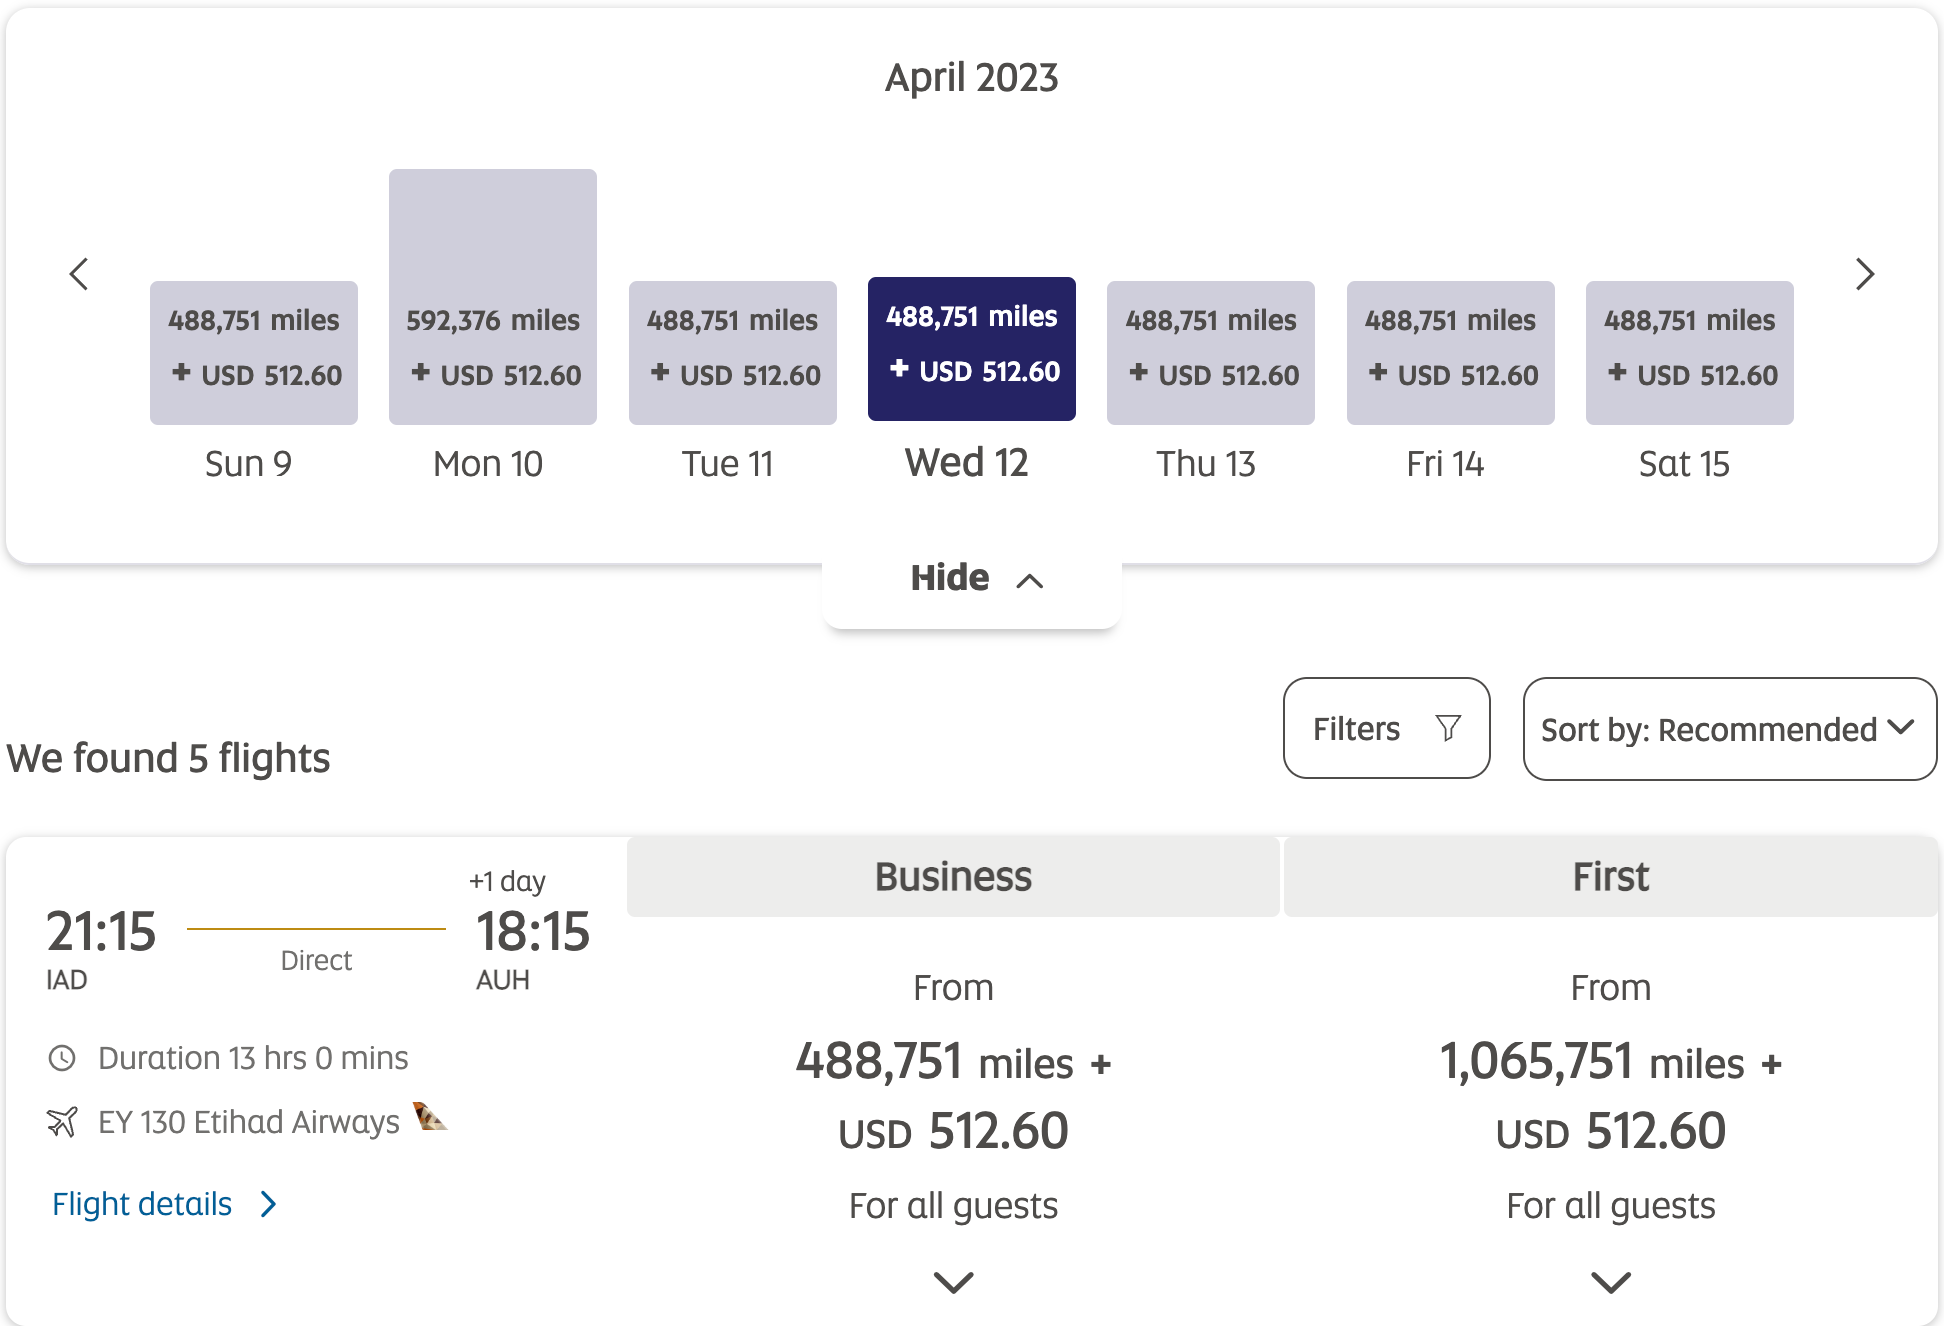Click the airplane icon beside EY 130
The width and height of the screenshot is (1944, 1326).
[63, 1121]
